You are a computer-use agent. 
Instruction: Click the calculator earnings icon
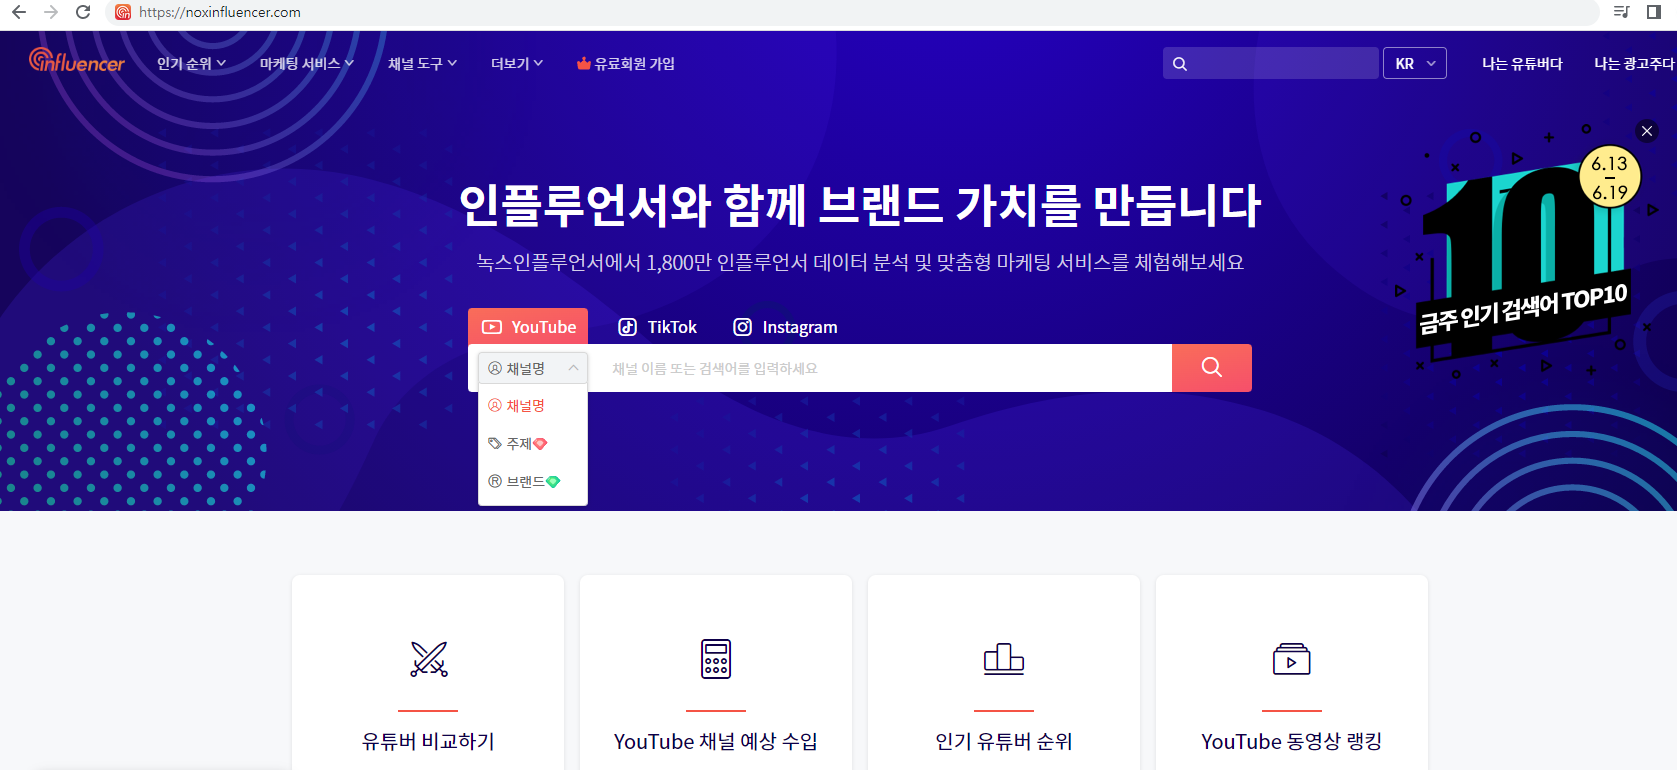716,659
